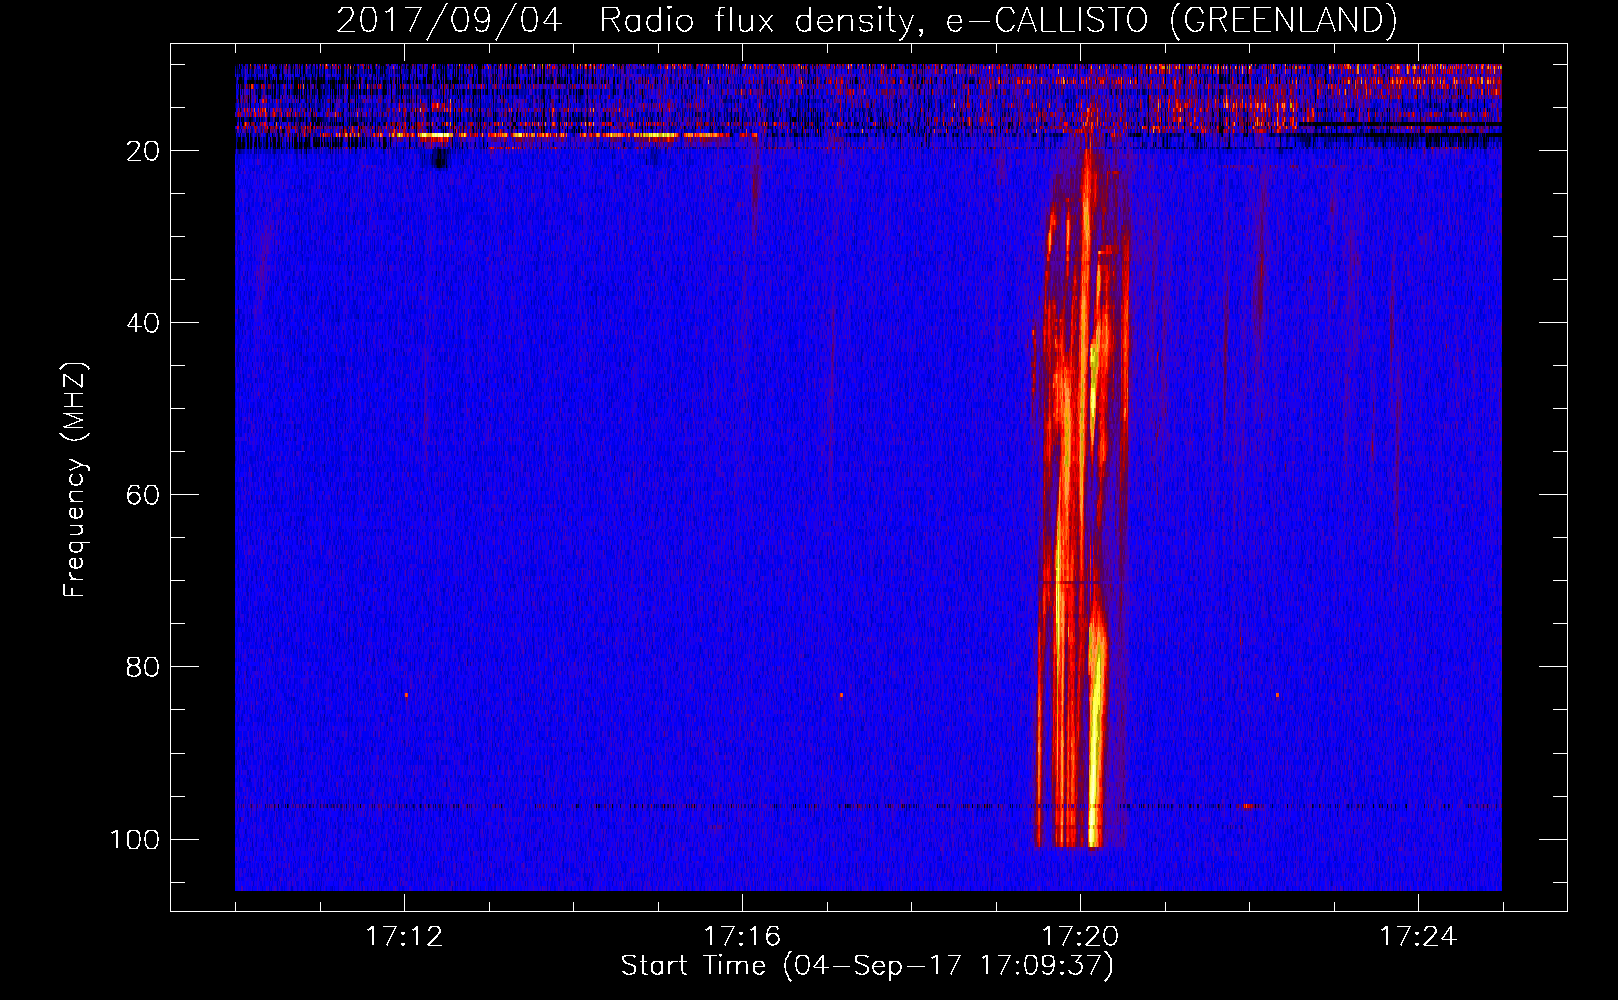Click the 17:16 time tick label

pos(742,937)
